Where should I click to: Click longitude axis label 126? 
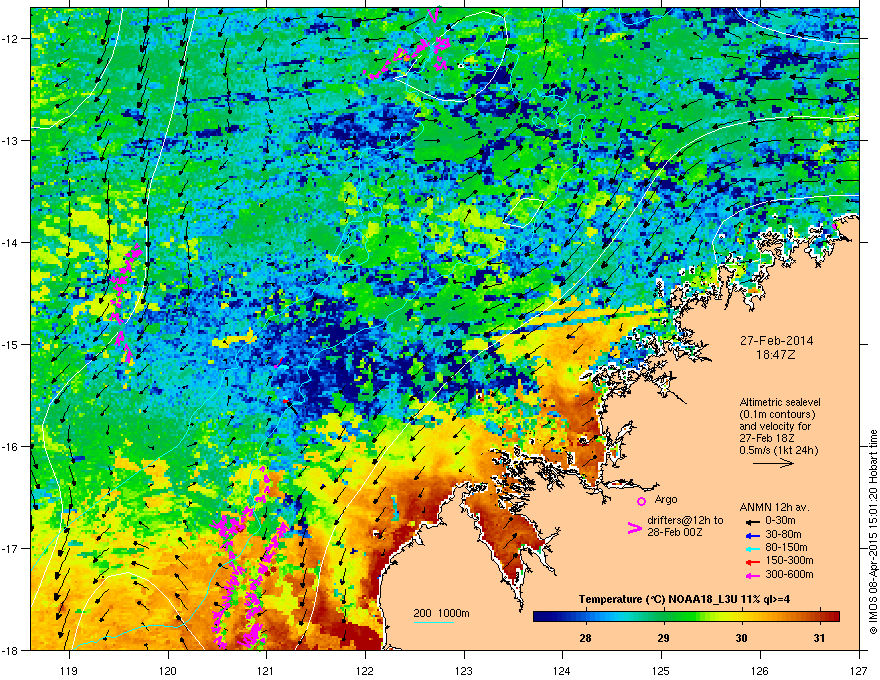tap(760, 670)
